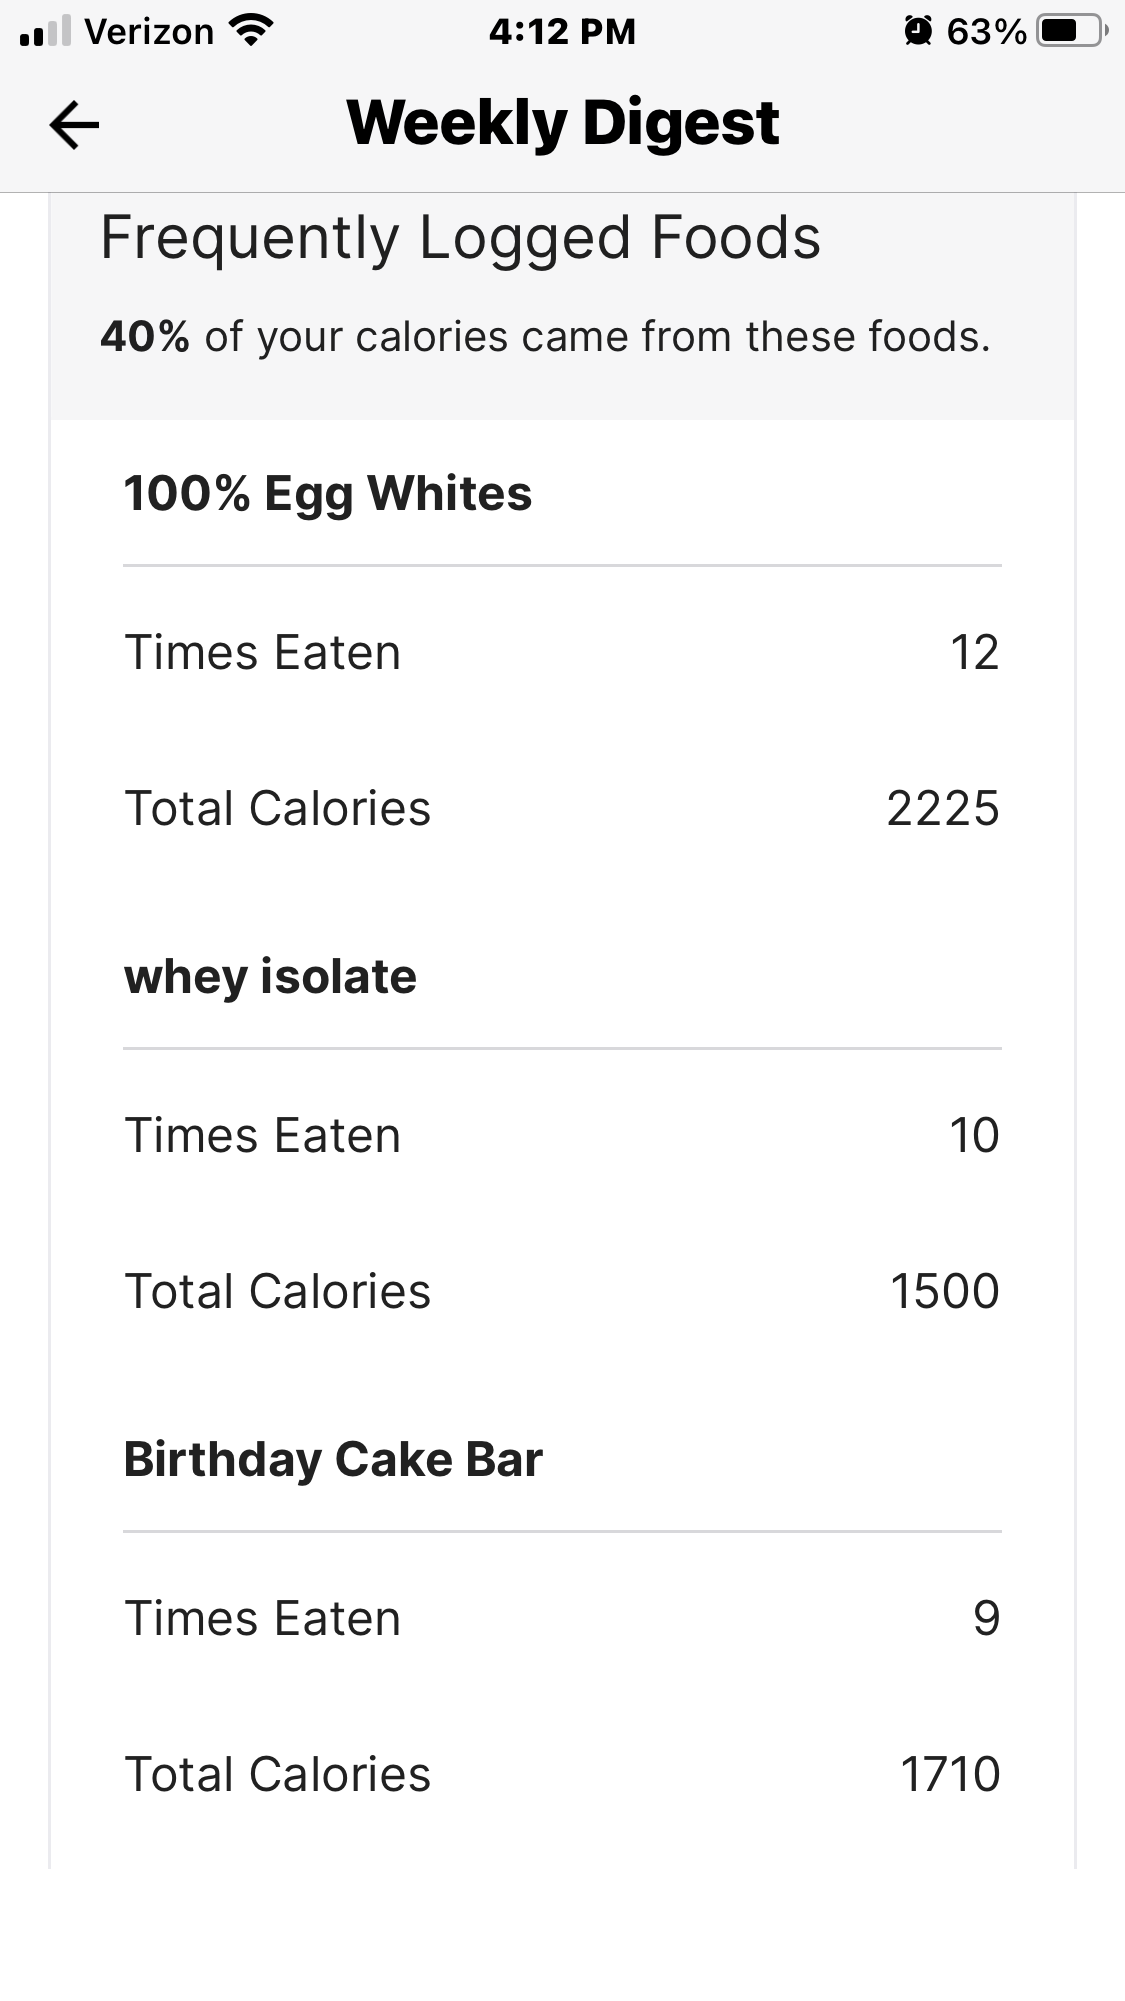
Task: Tap whey isolate Total Calories 1500
Action: pos(944,1291)
